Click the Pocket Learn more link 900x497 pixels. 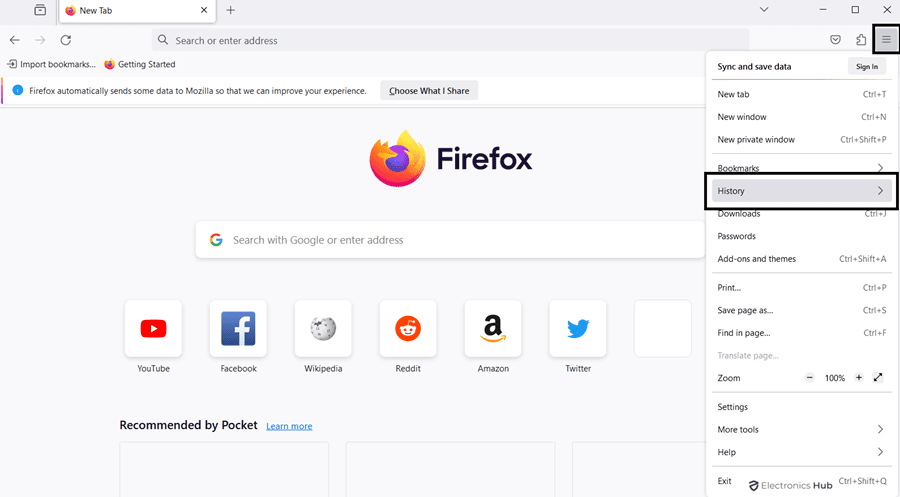point(289,426)
